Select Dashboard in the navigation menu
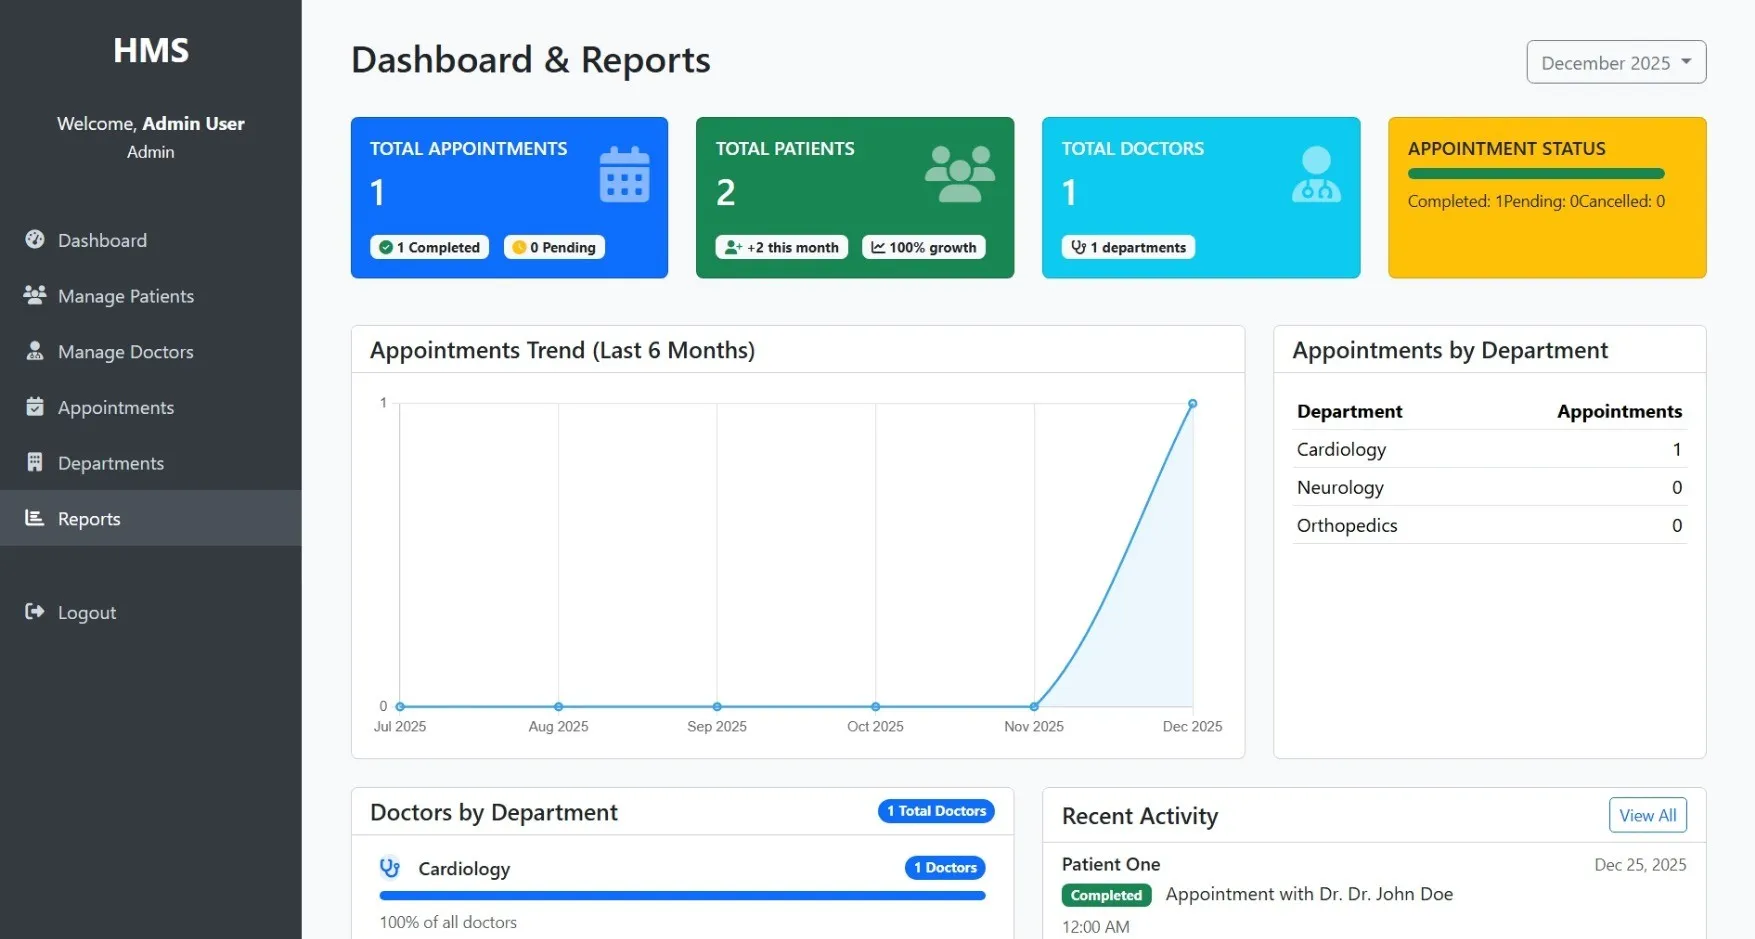1755x939 pixels. (x=101, y=240)
